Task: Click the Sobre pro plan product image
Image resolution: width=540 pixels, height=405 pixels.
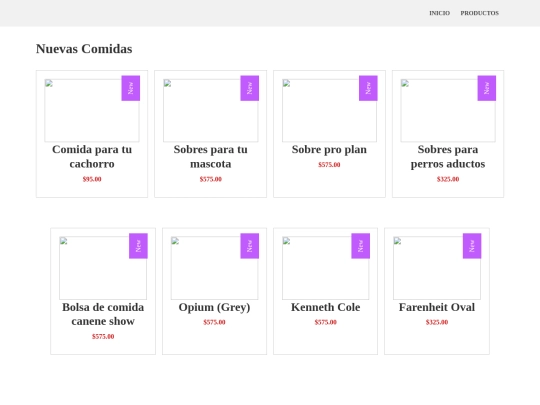Action: 329,111
